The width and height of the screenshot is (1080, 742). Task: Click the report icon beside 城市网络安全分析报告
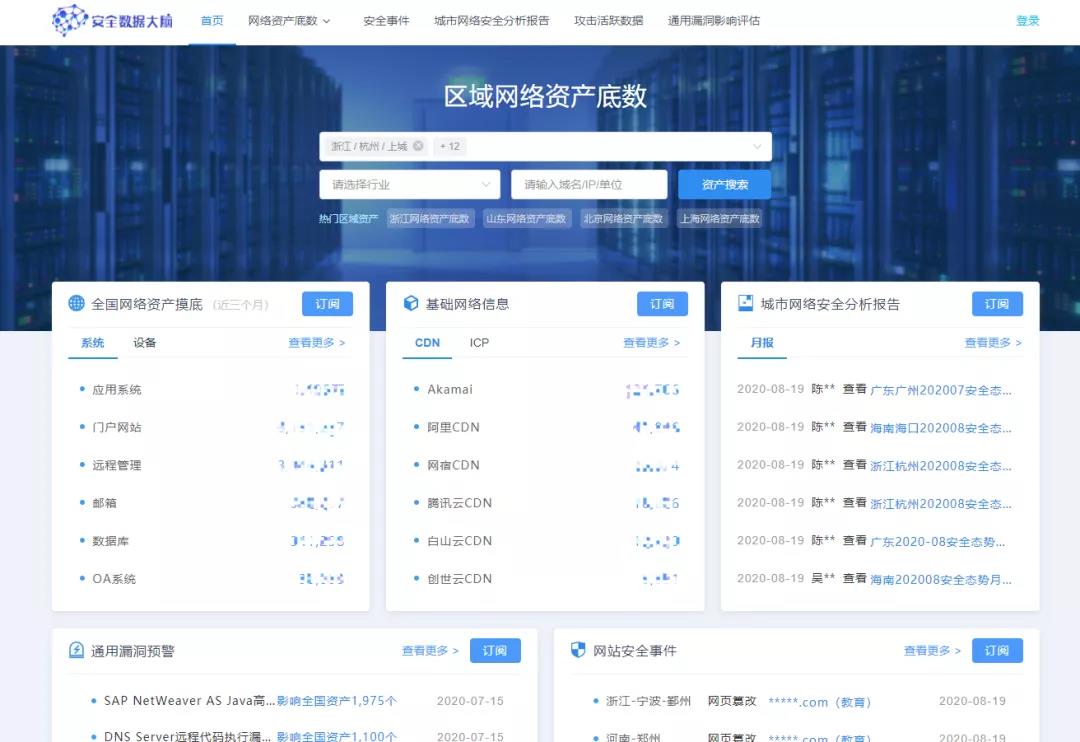pos(745,304)
